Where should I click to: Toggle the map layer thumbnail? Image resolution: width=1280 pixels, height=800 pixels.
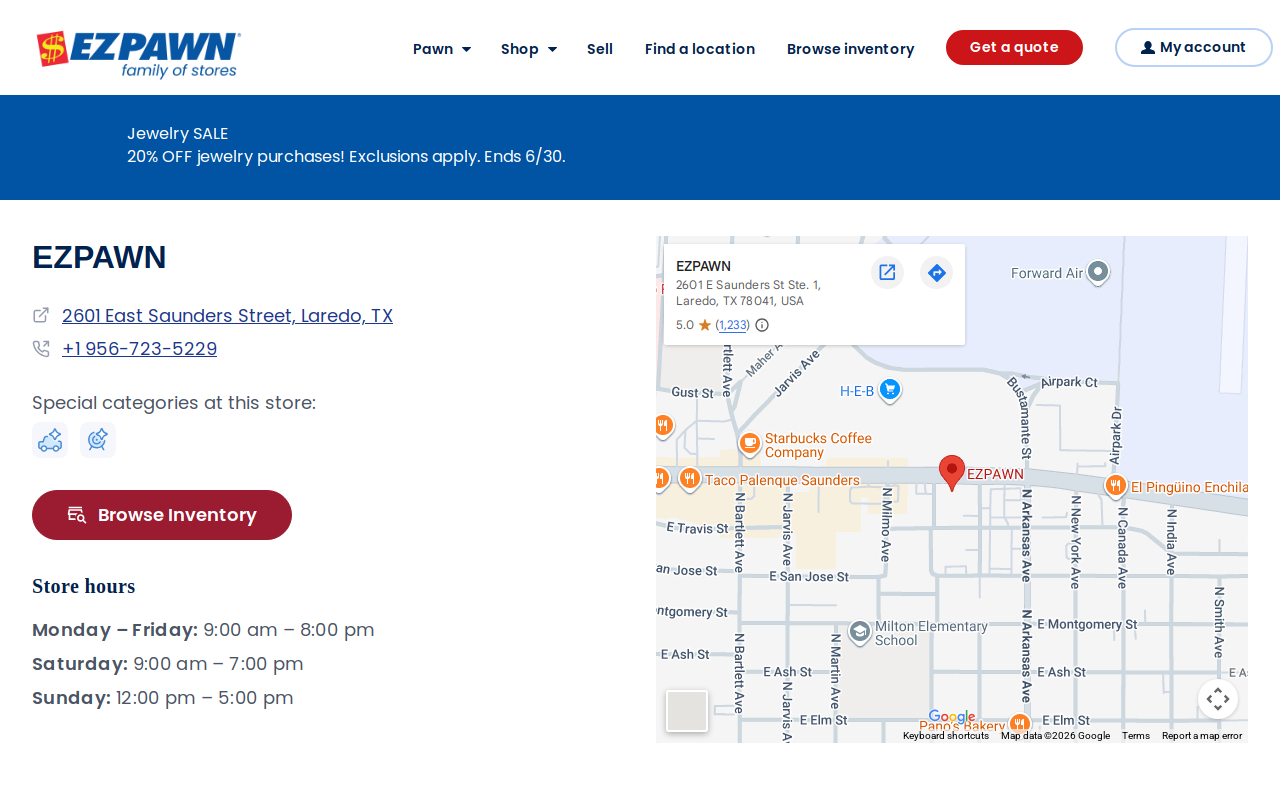687,711
